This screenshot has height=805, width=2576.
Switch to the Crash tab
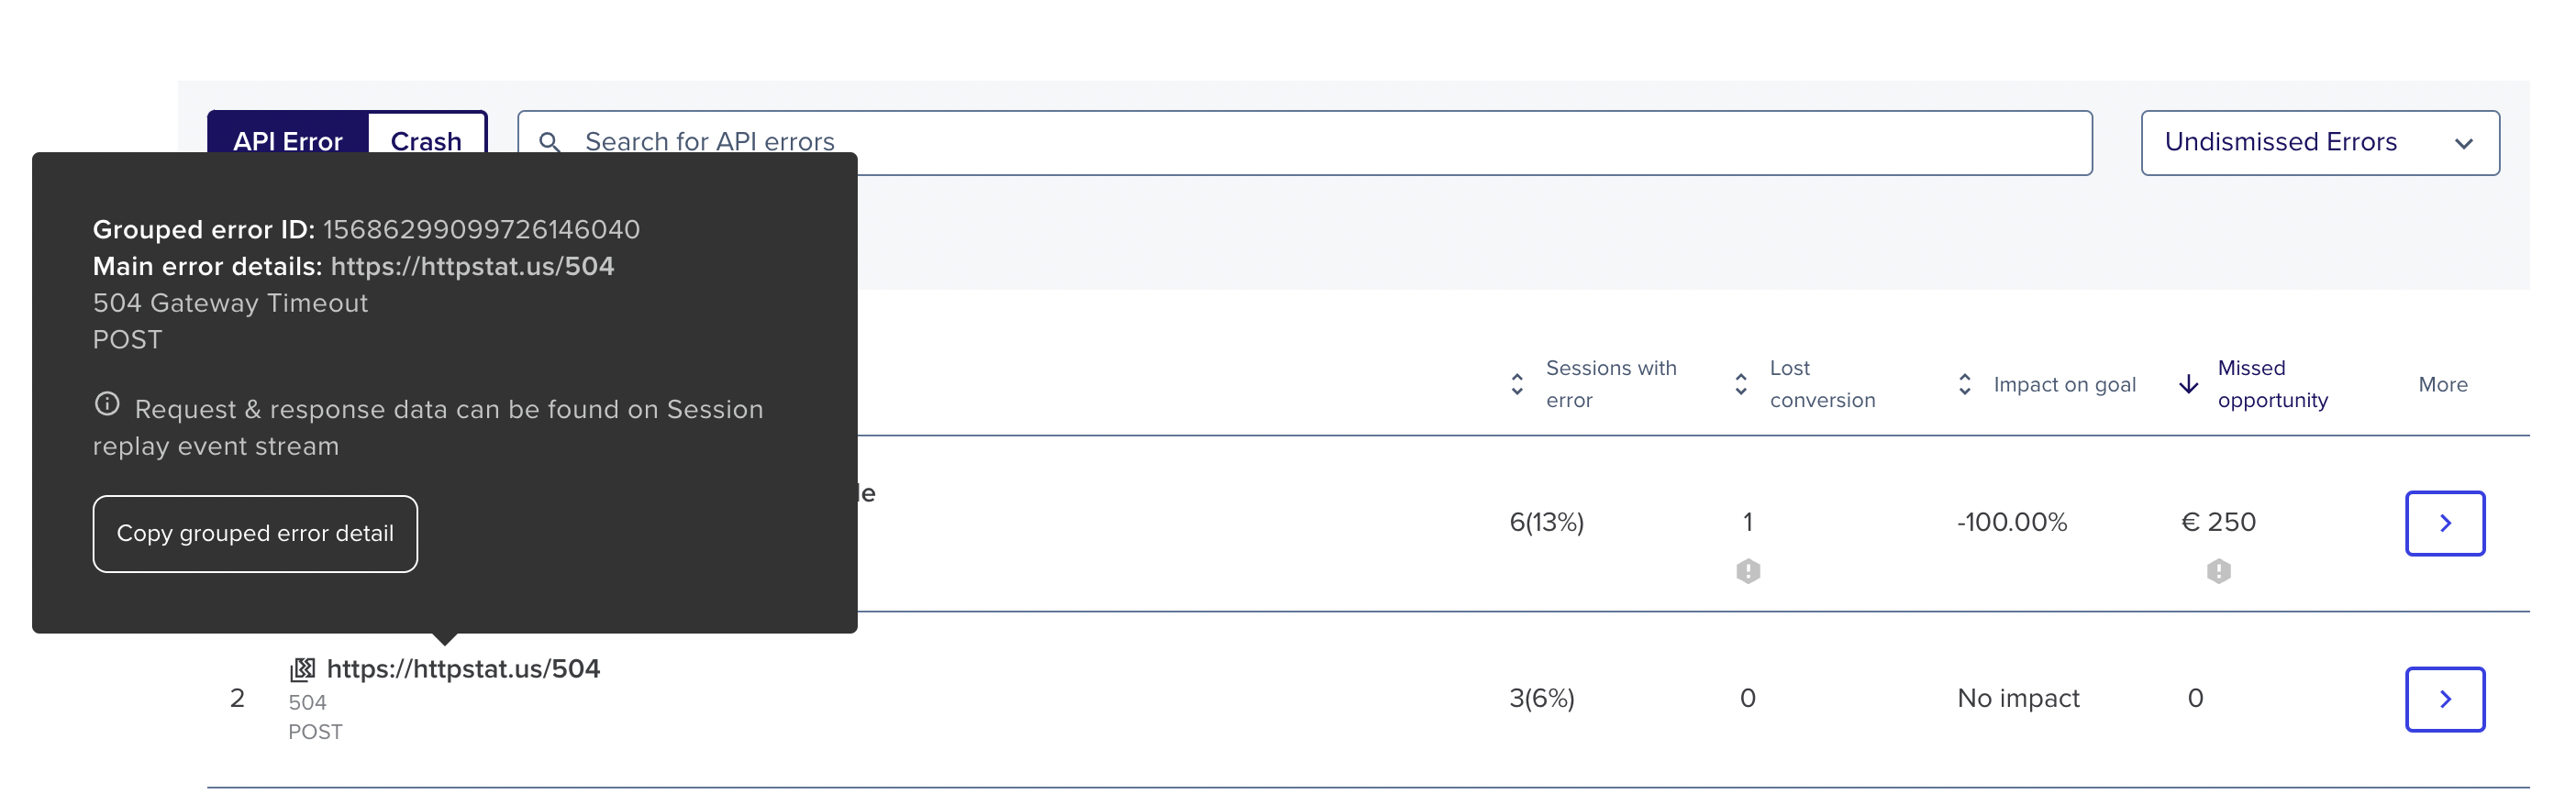tap(426, 141)
